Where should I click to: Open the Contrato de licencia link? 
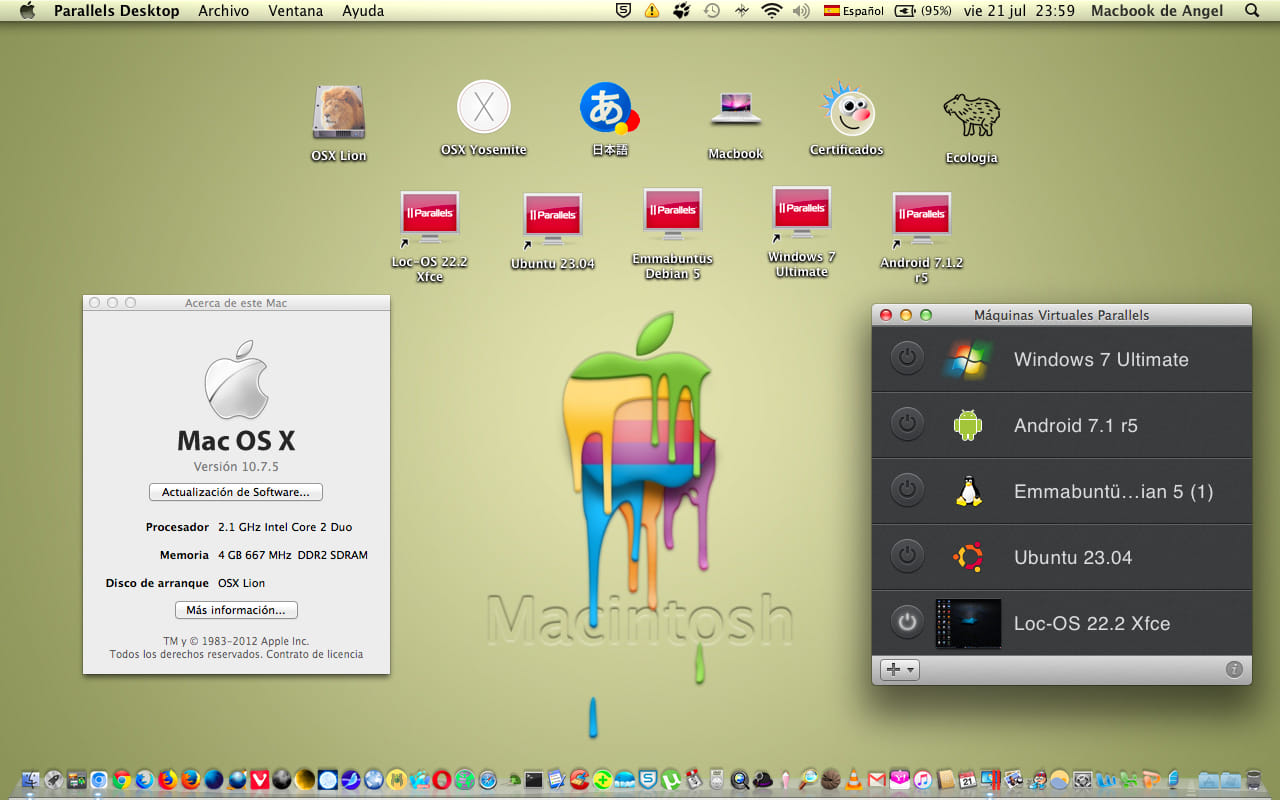(315, 654)
